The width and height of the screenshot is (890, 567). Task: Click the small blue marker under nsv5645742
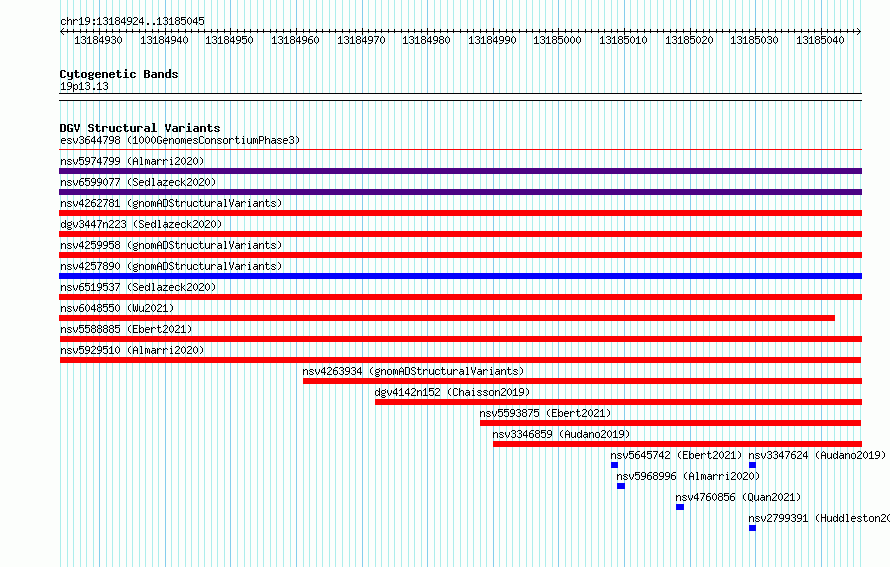pyautogui.click(x=614, y=465)
